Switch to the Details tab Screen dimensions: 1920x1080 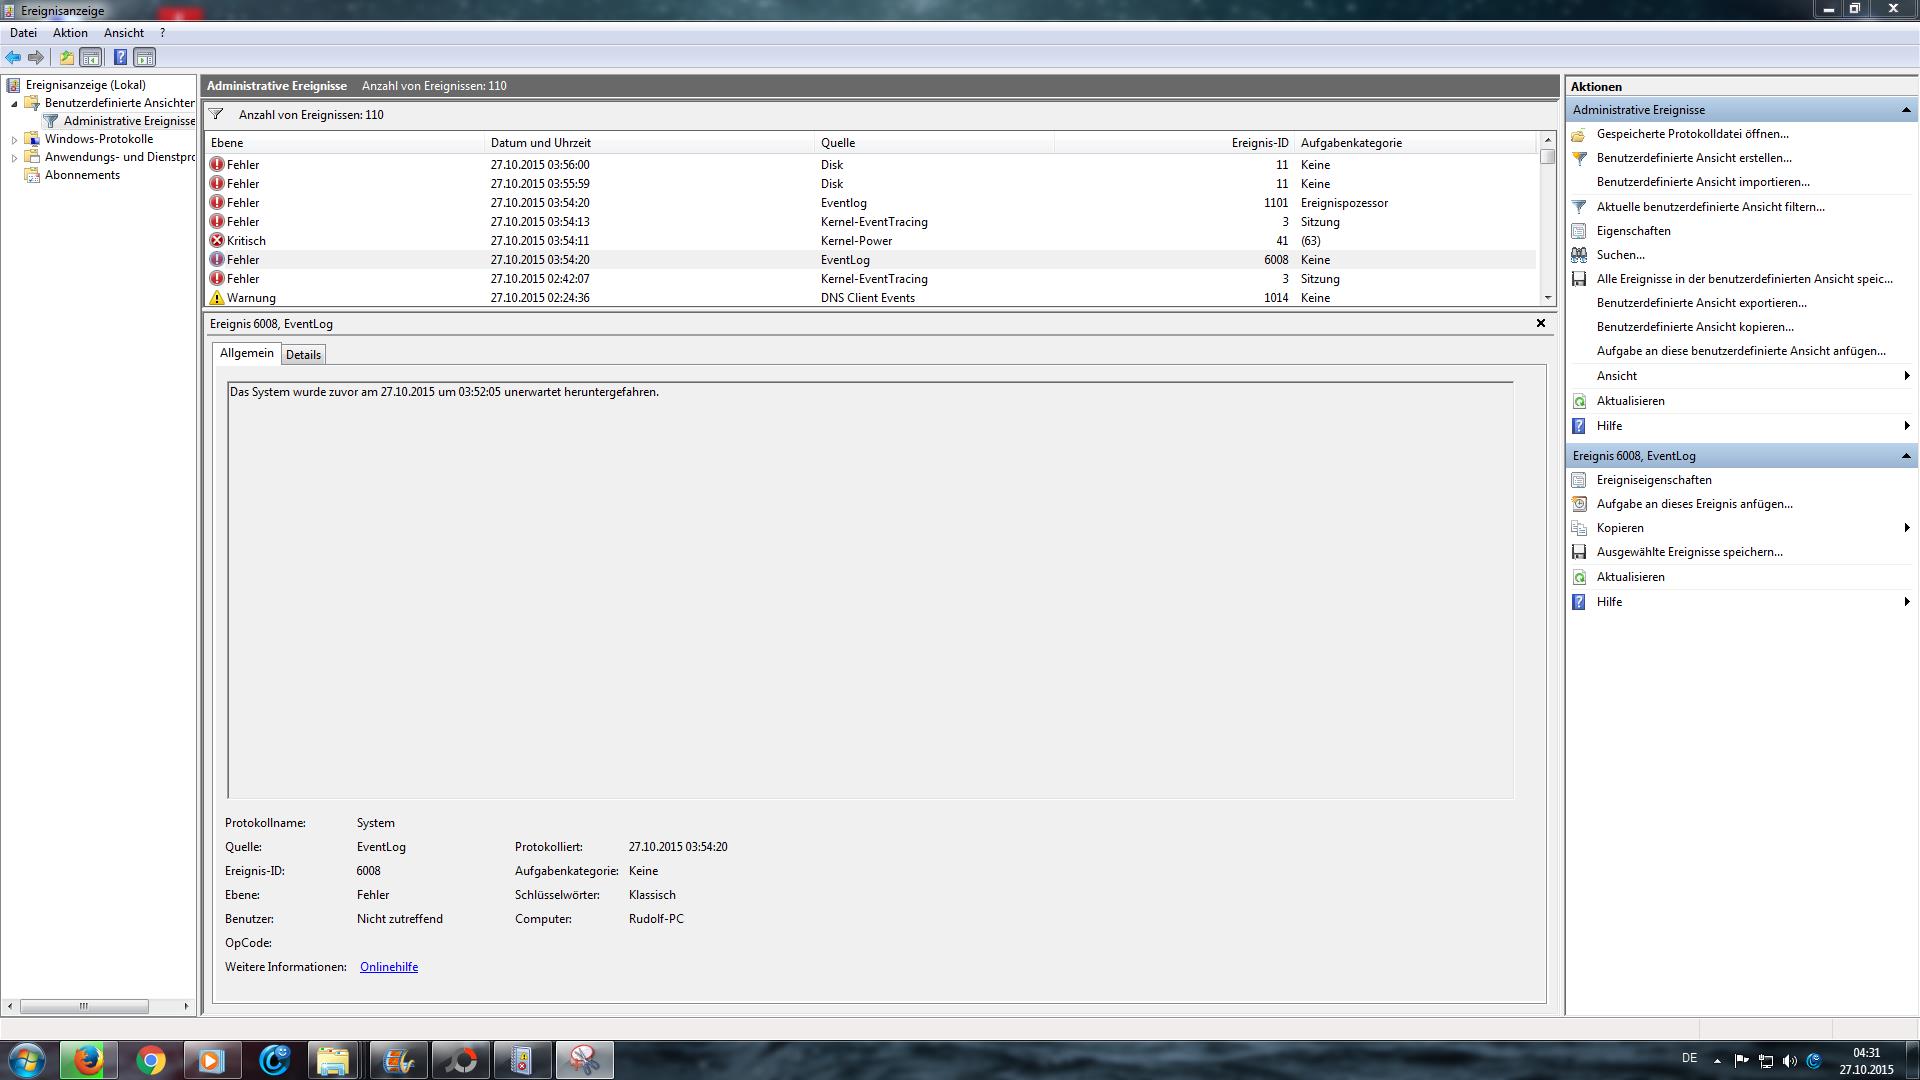pyautogui.click(x=303, y=355)
